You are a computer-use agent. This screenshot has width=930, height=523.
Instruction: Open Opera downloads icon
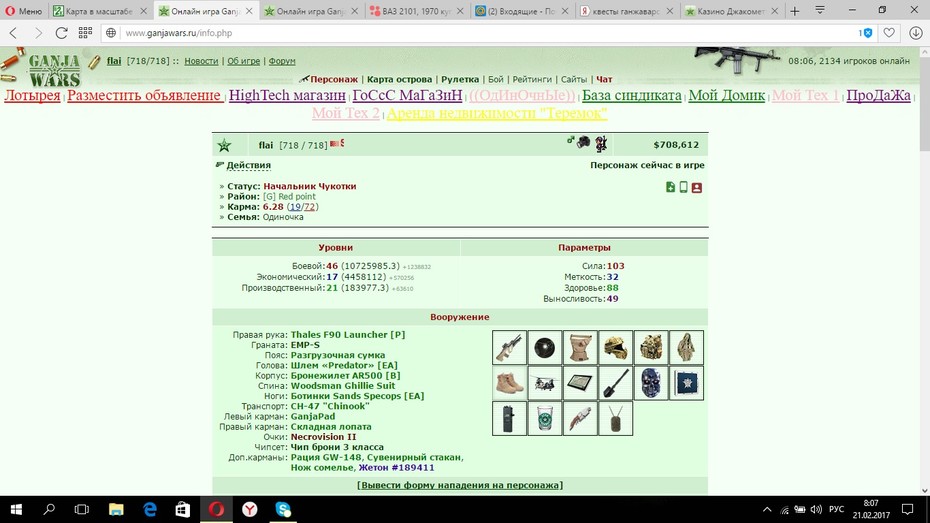916,33
